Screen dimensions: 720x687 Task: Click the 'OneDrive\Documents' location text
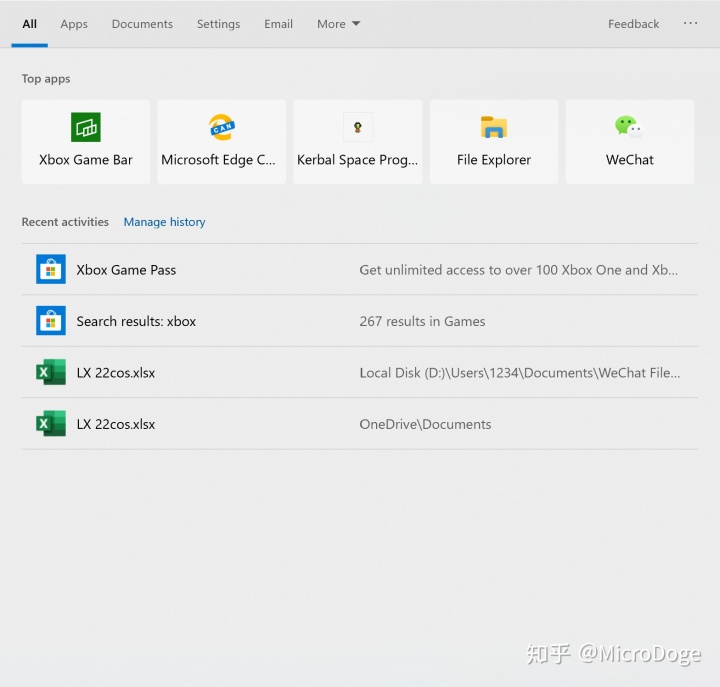425,424
